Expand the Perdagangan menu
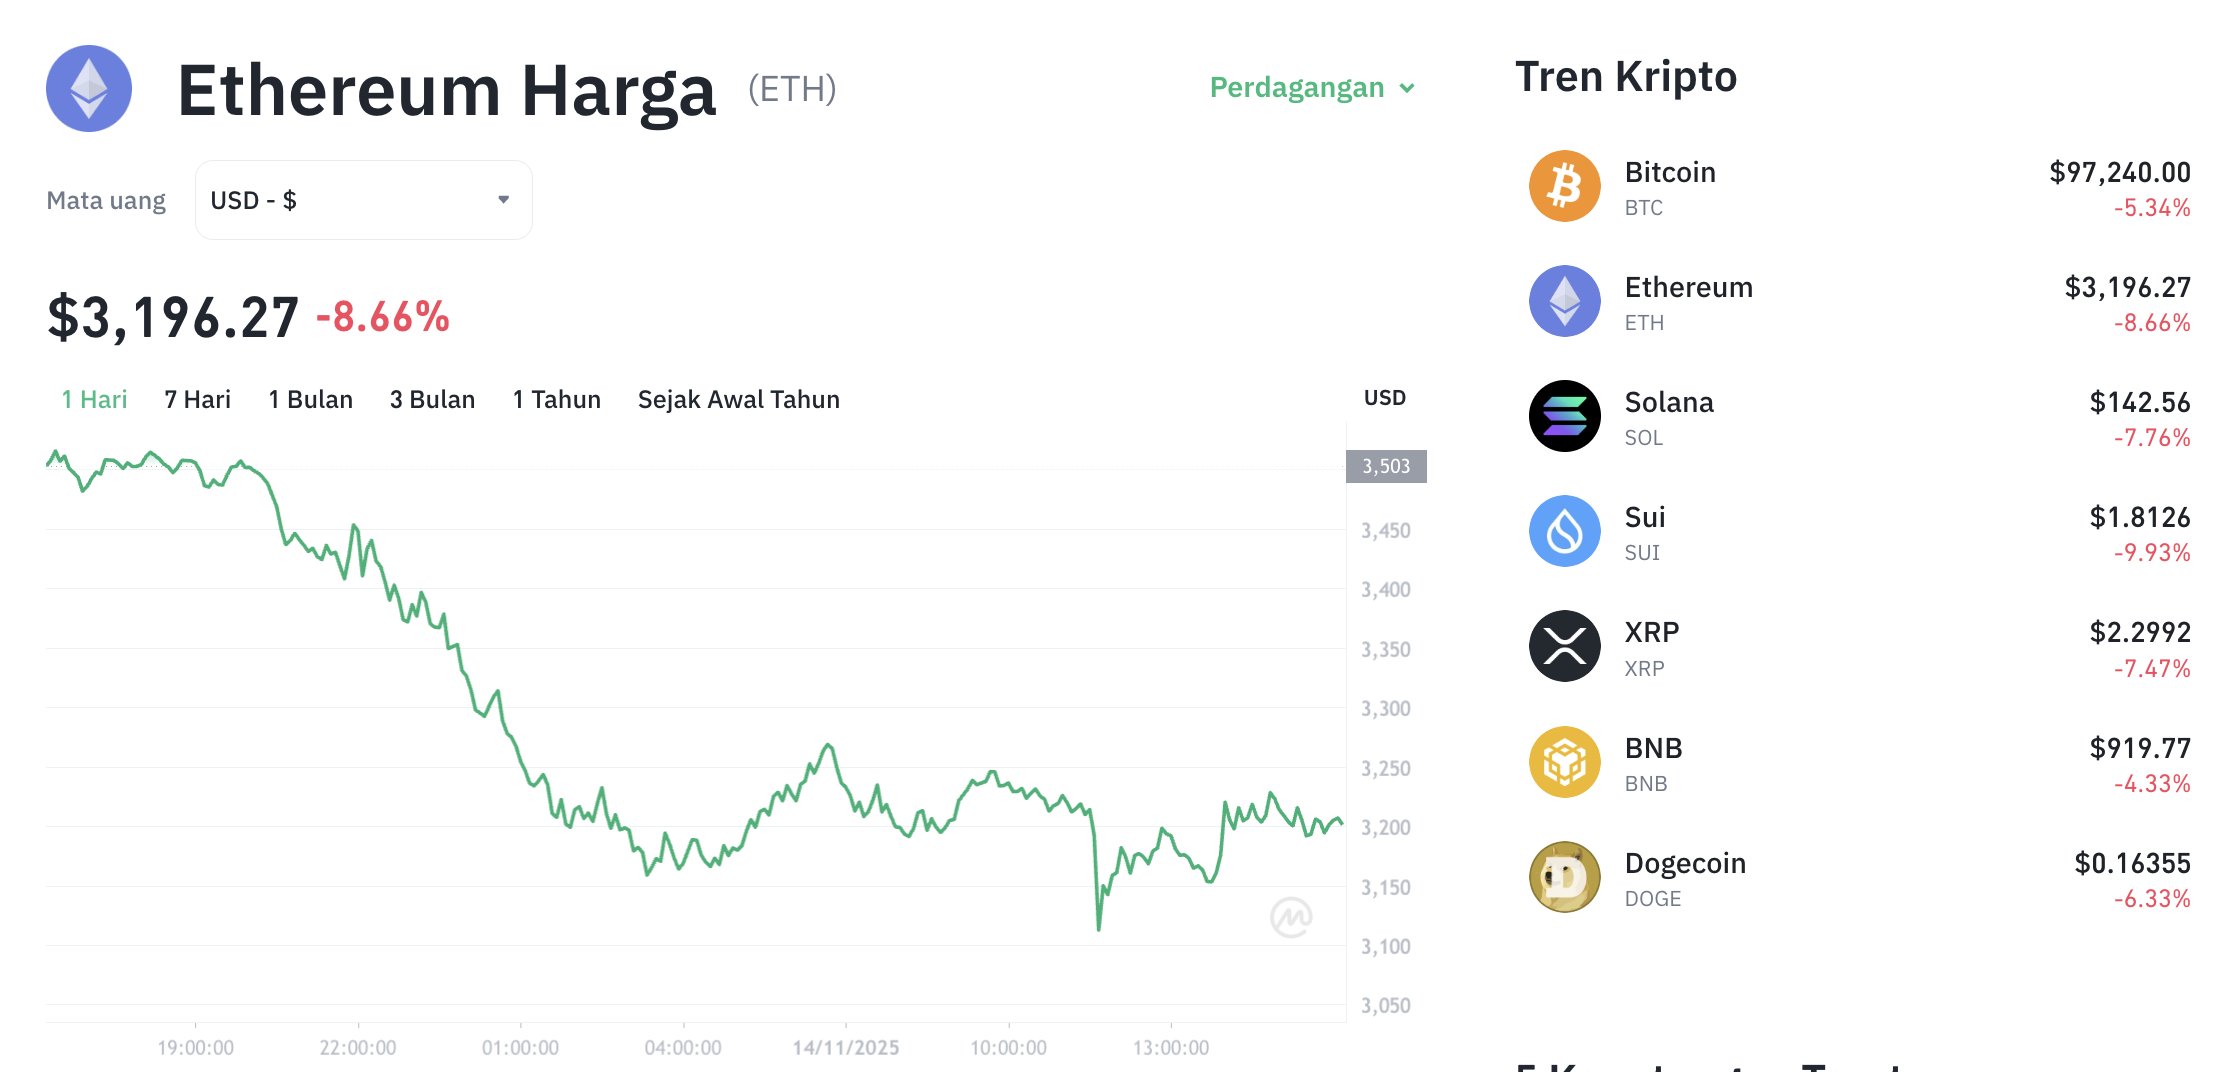Image resolution: width=2220 pixels, height=1072 pixels. pos(1310,88)
